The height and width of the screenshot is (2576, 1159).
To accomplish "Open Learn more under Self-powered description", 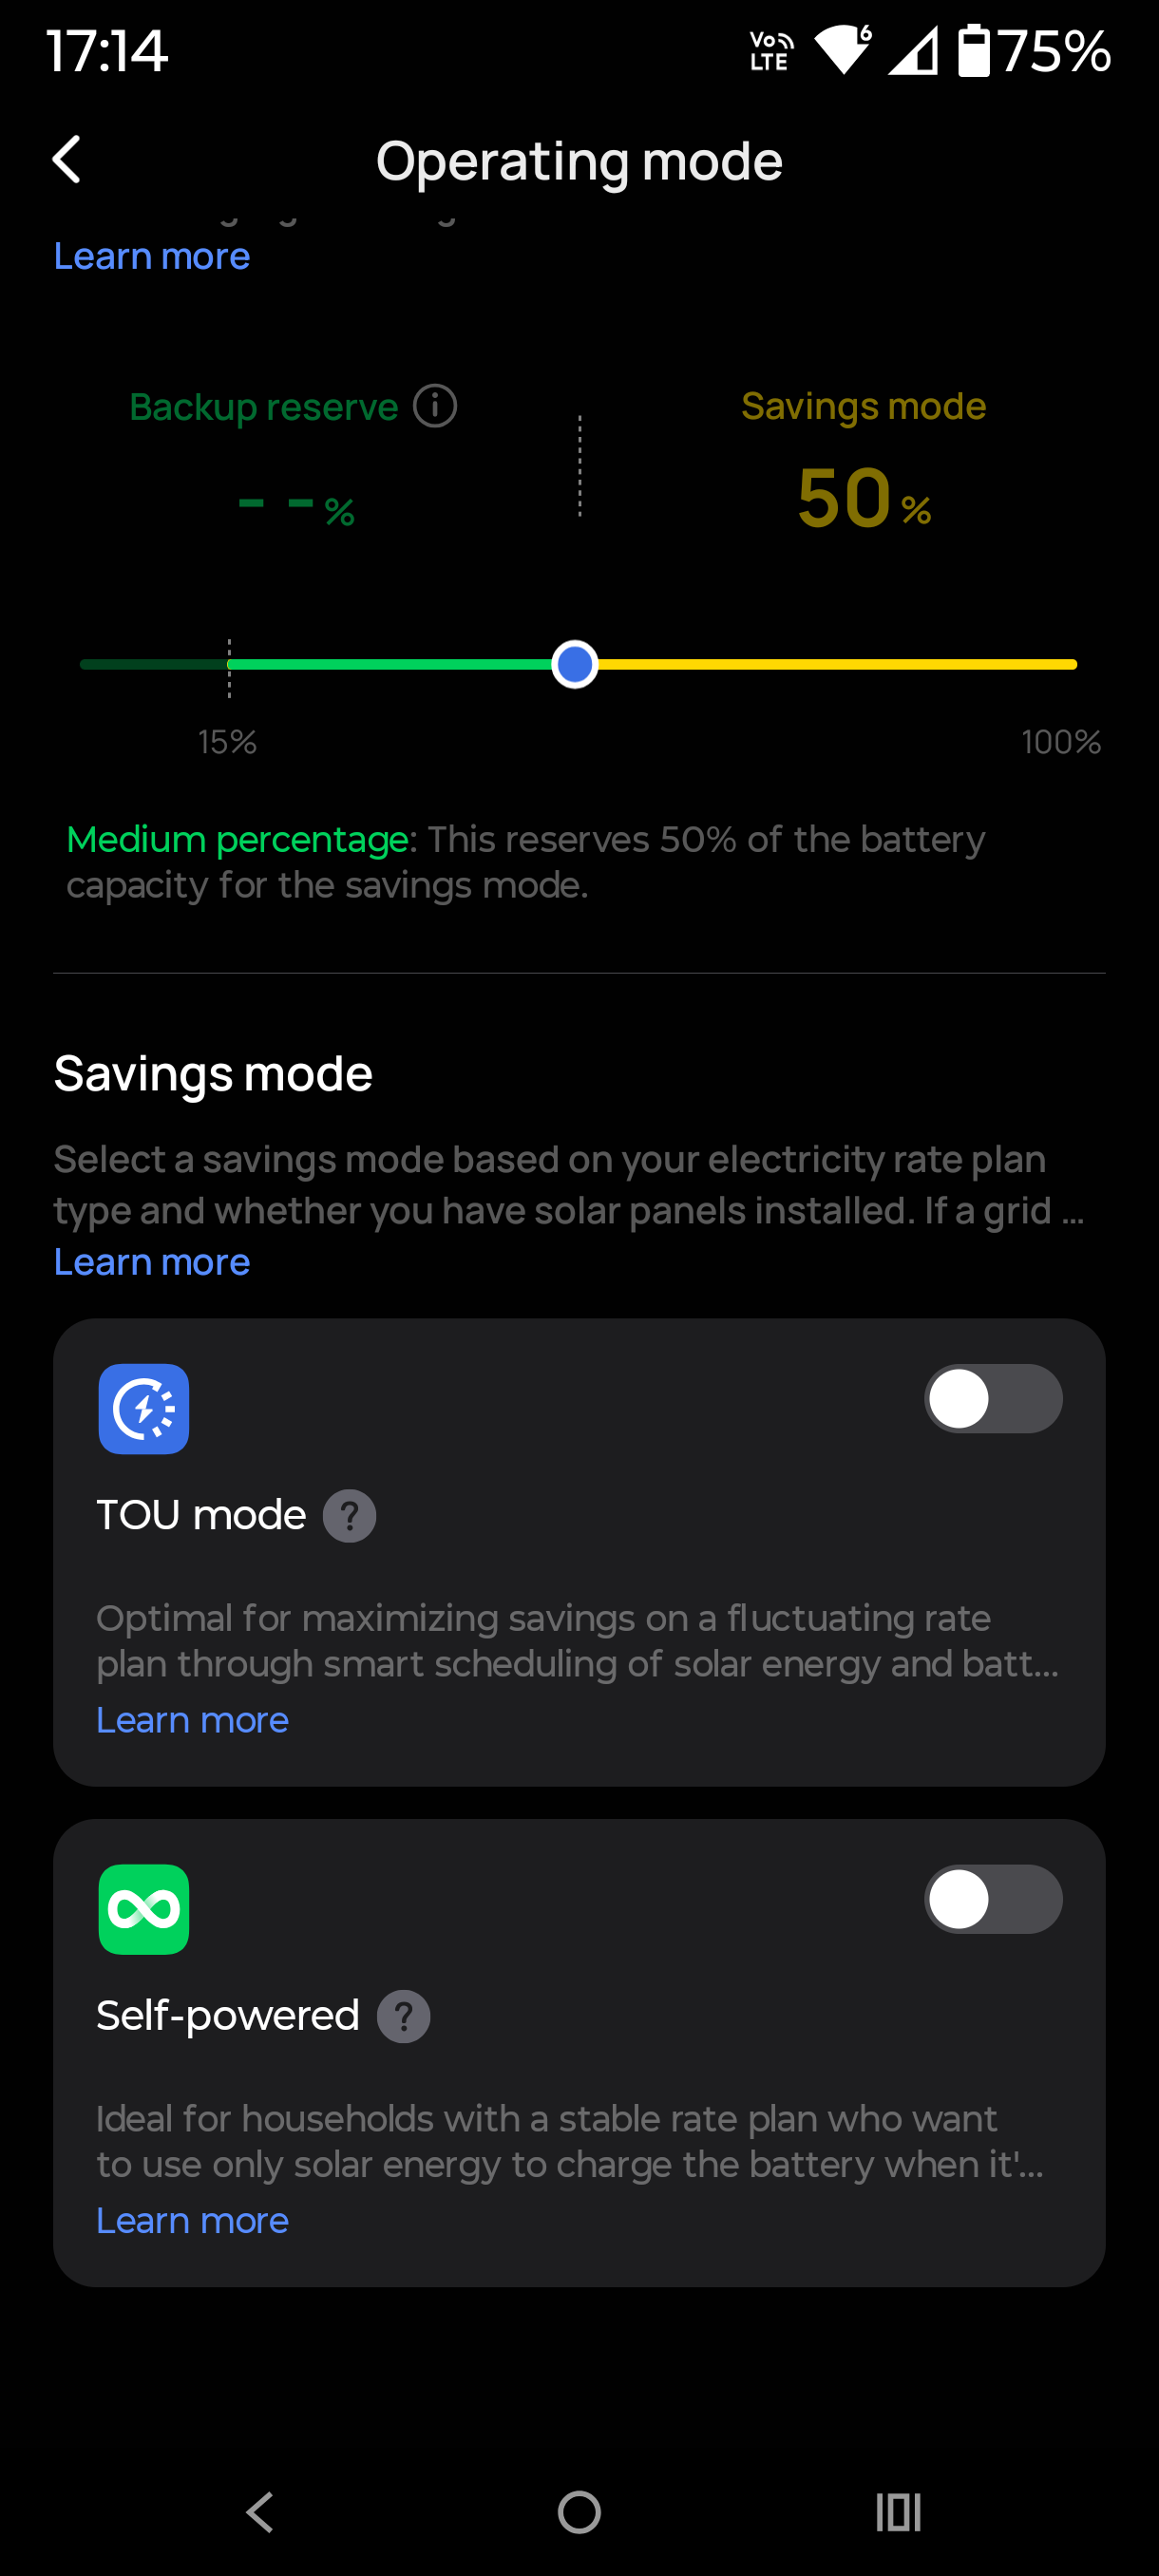I will click(192, 2220).
